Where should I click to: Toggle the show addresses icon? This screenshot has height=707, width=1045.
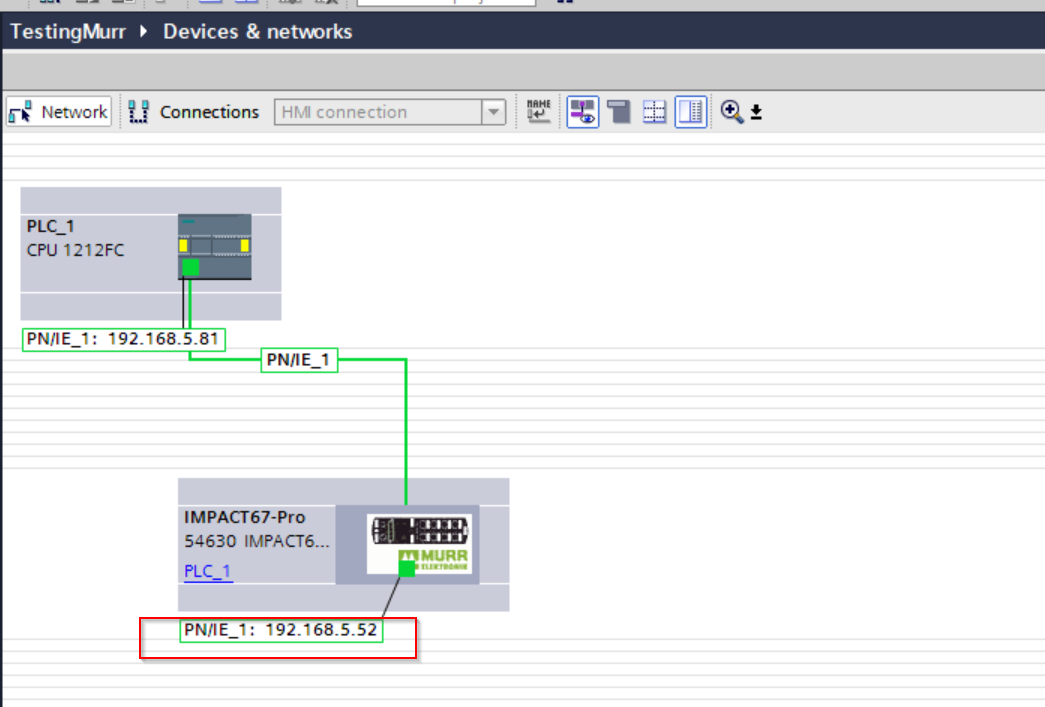pos(582,111)
